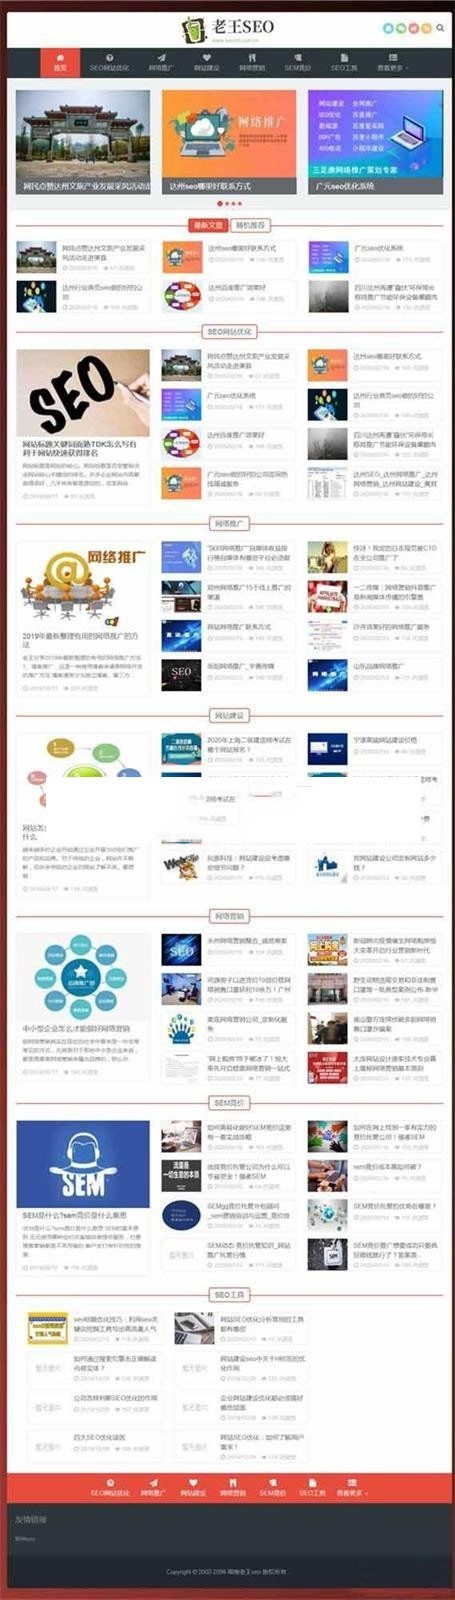The width and height of the screenshot is (455, 1600).
Task: Open article 中小型企业怎么才能做好网络营销
Action: [x=76, y=1028]
